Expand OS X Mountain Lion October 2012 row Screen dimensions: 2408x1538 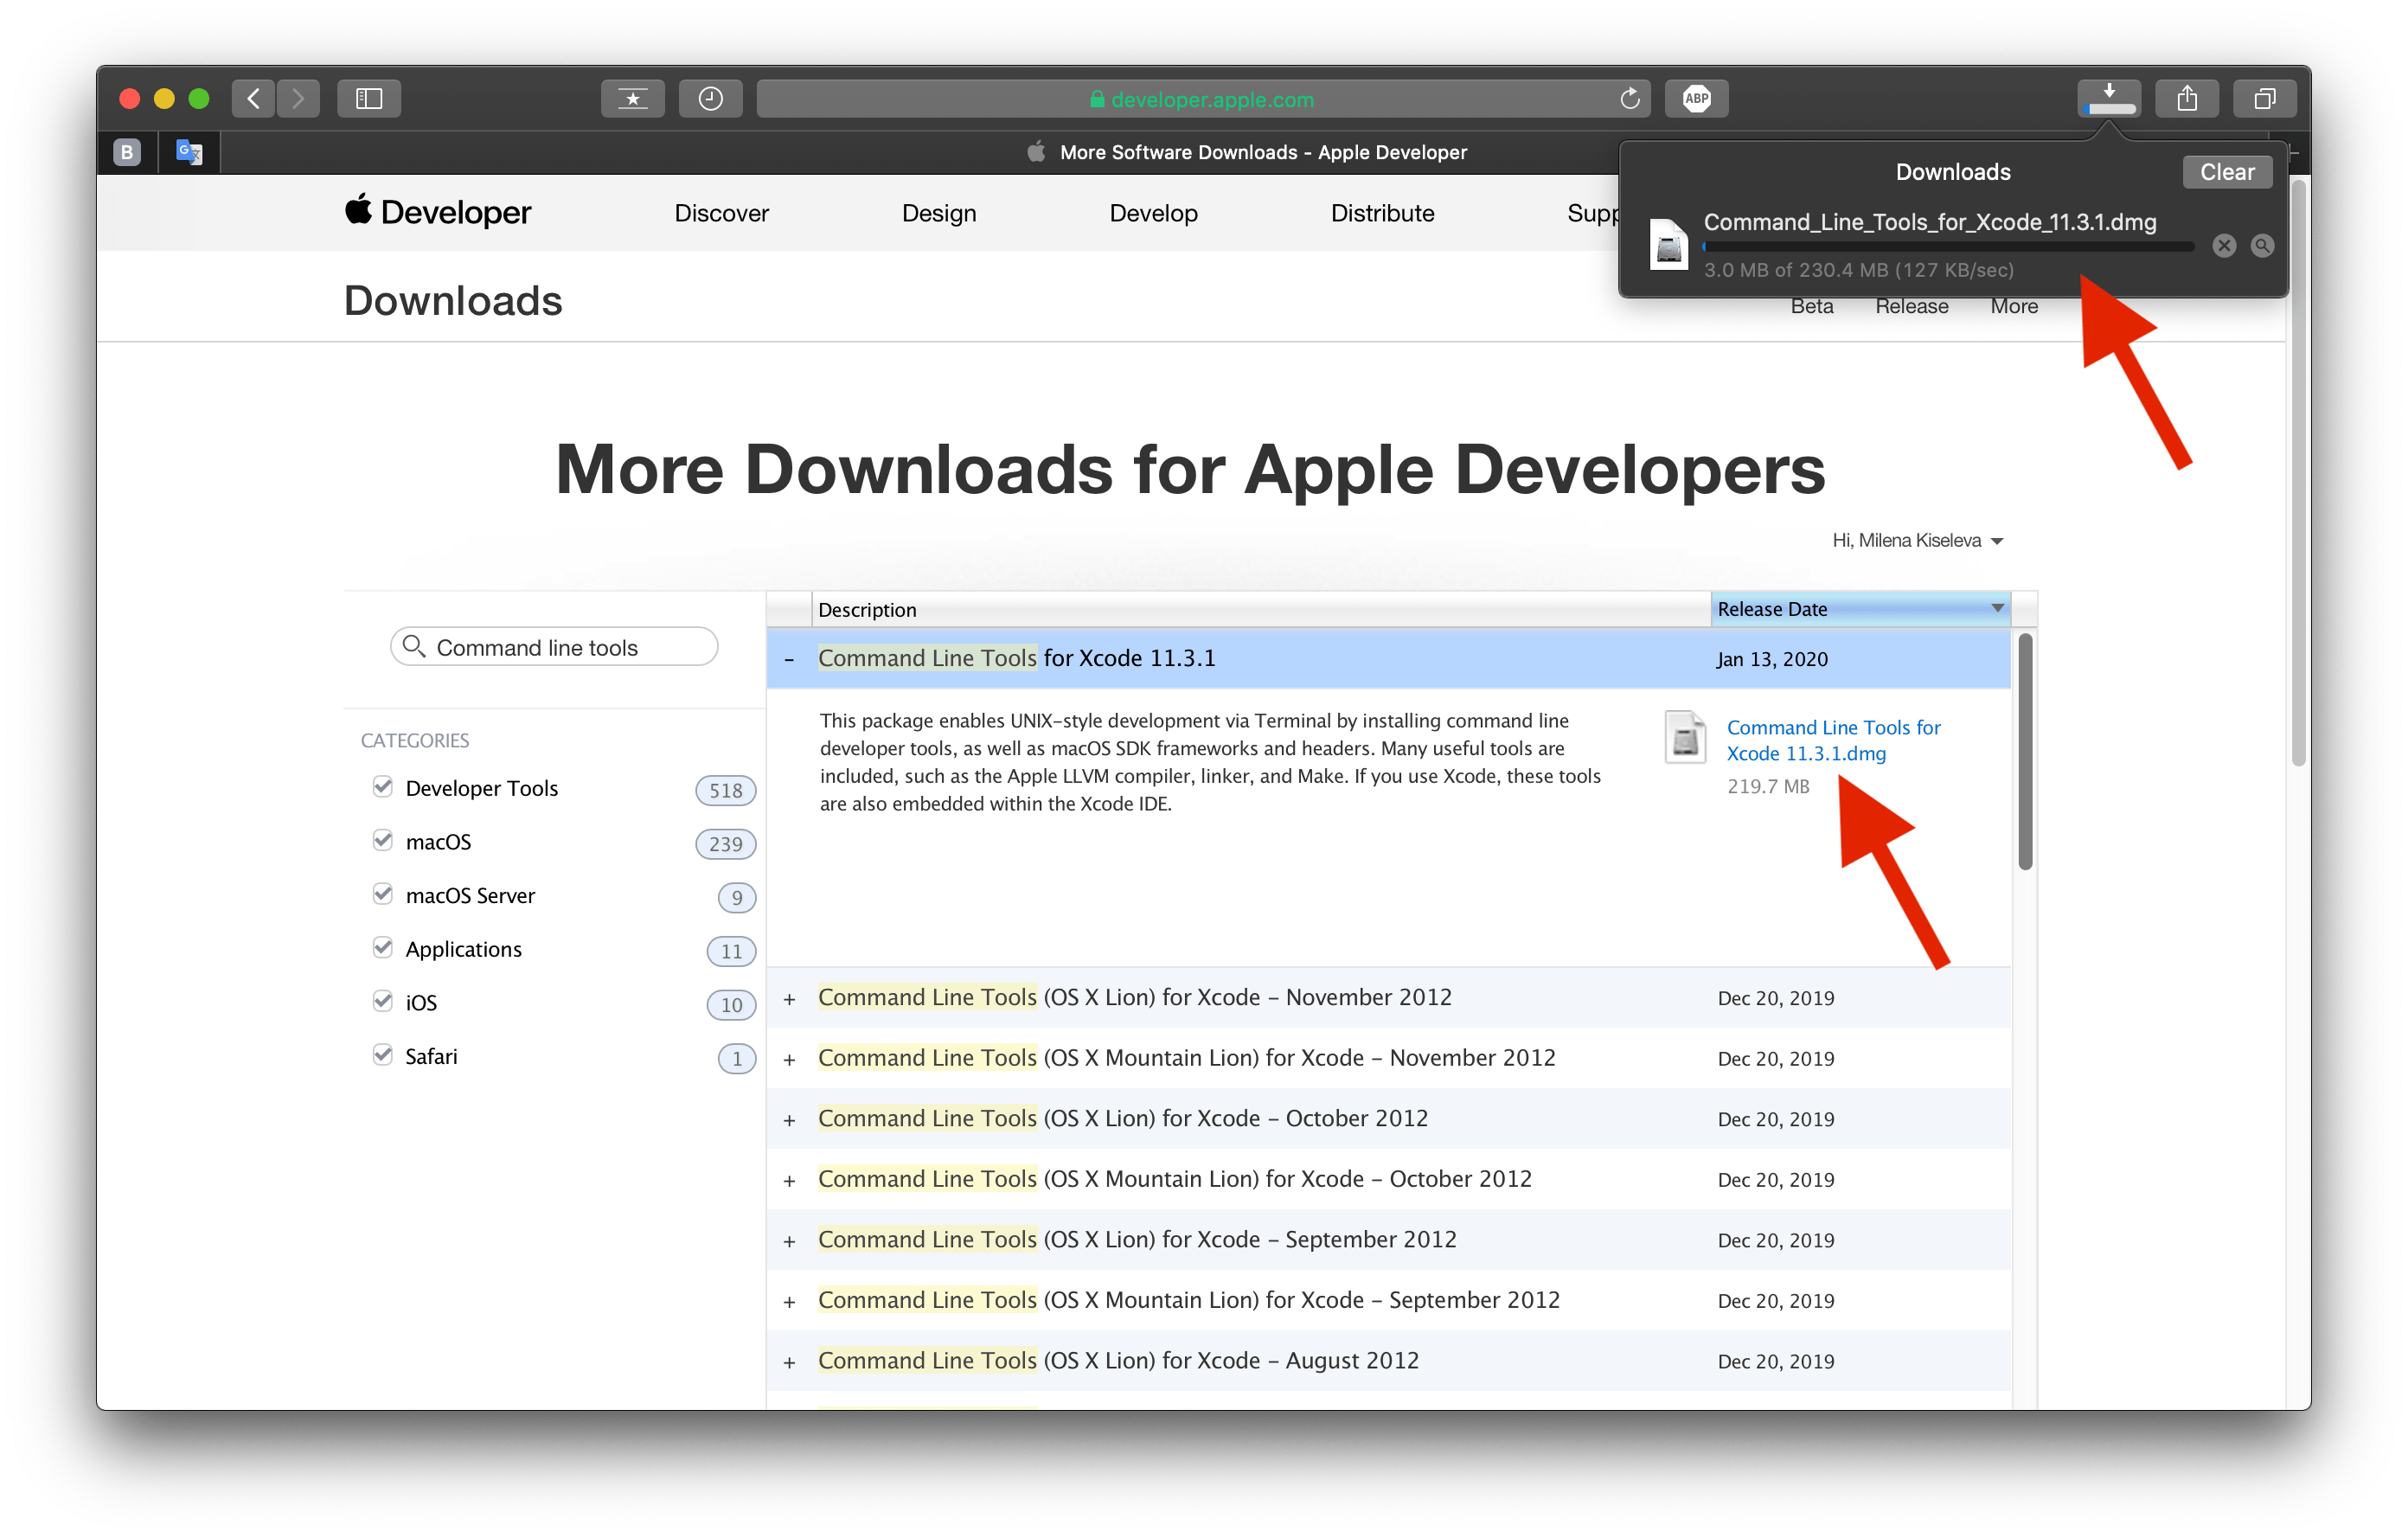pos(789,1181)
